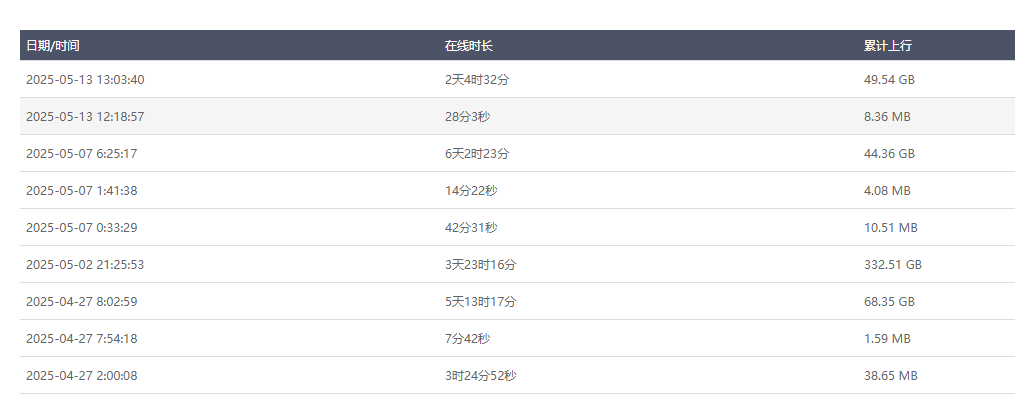Select the 2025-05-13 12:18:57 row
Viewport: 1015px width, 413px height.
pyautogui.click(x=517, y=117)
